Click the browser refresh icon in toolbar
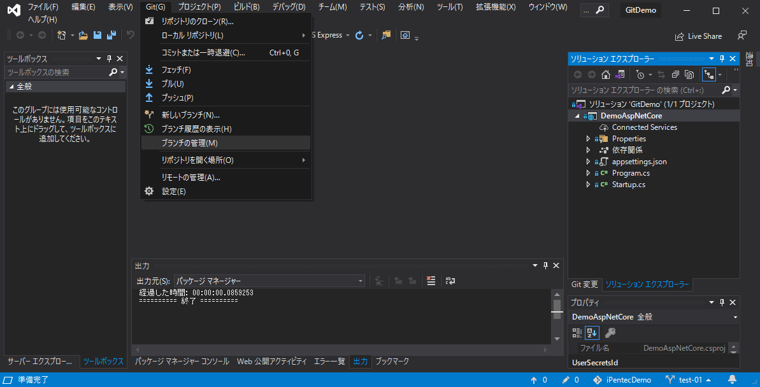This screenshot has width=760, height=387. (x=359, y=35)
